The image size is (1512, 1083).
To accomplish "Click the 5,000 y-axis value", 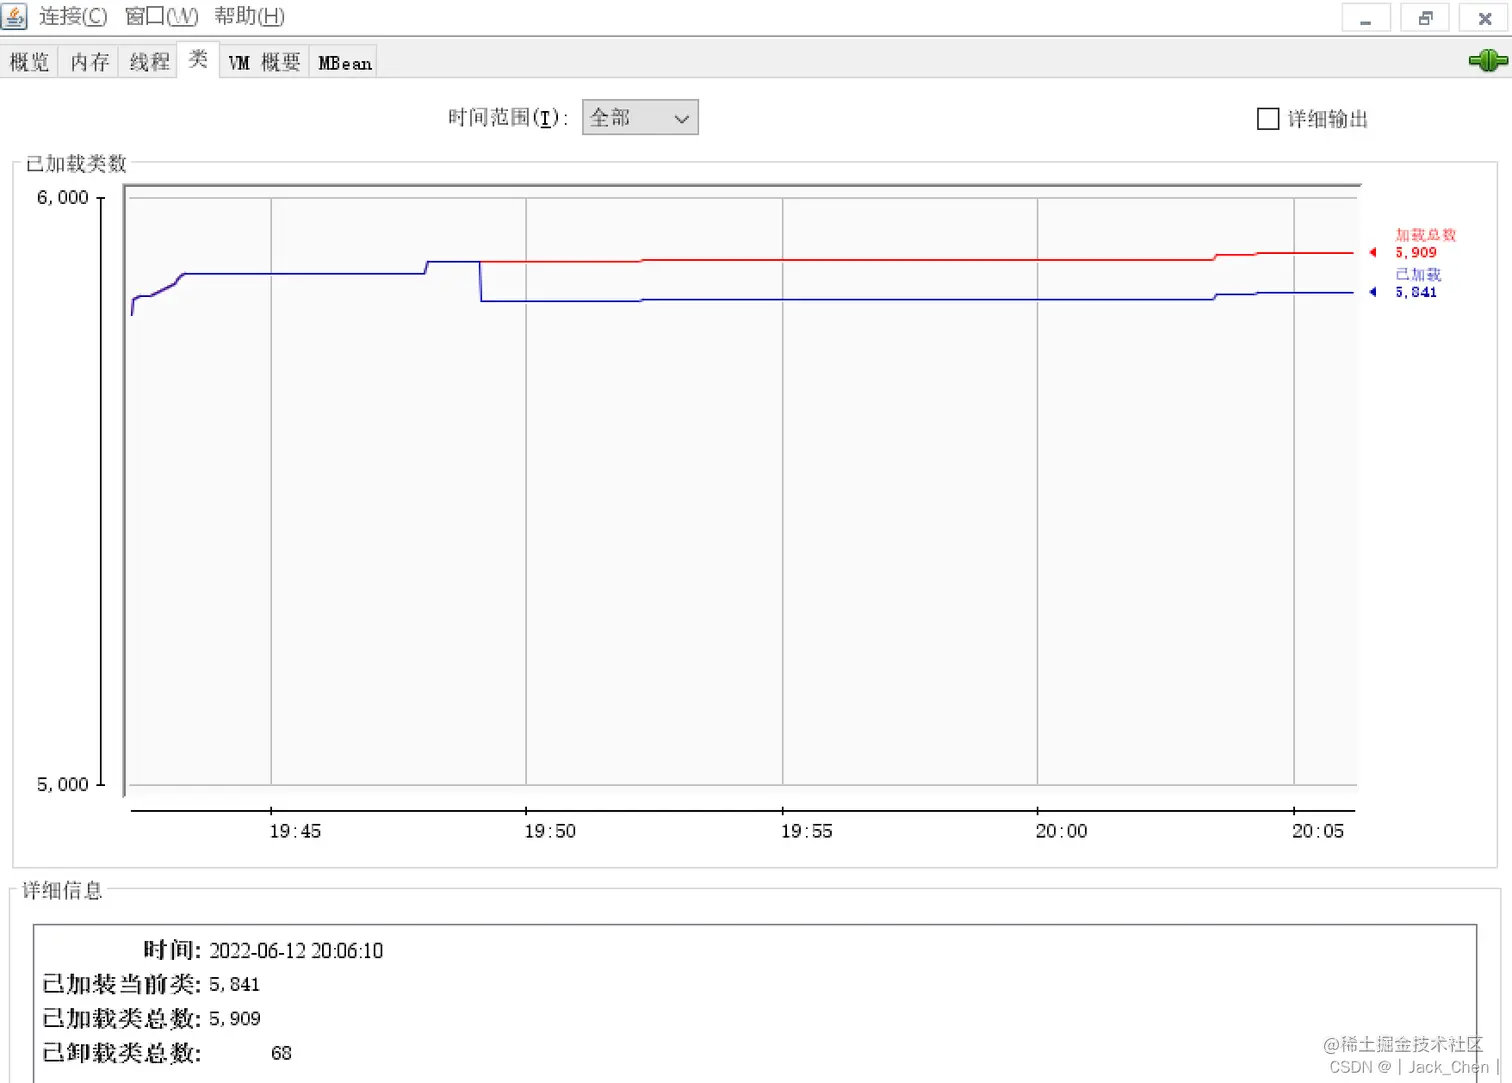I will (x=63, y=785).
